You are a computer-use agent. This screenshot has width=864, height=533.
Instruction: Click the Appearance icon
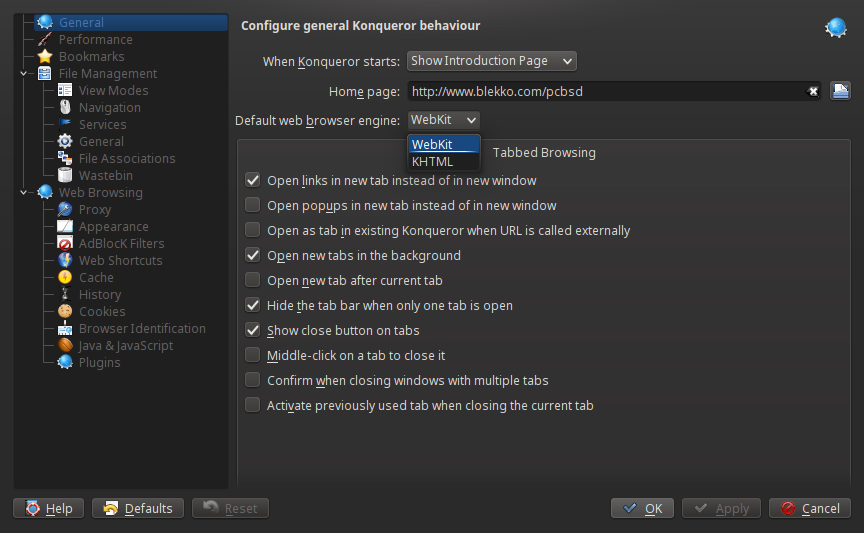point(65,227)
